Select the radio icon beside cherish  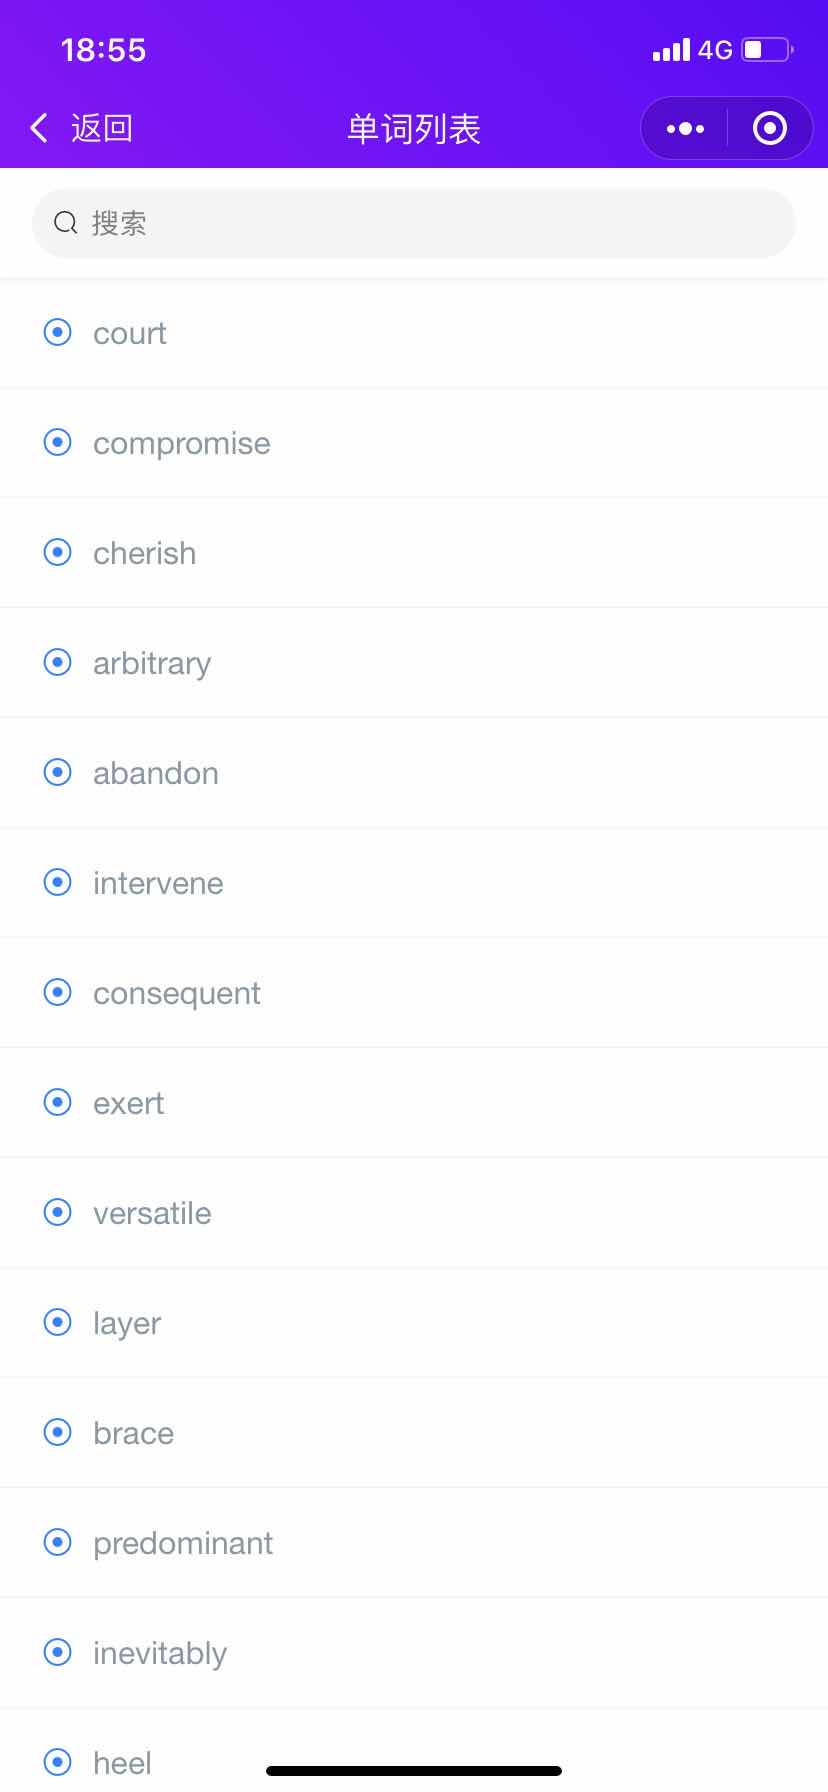click(58, 552)
